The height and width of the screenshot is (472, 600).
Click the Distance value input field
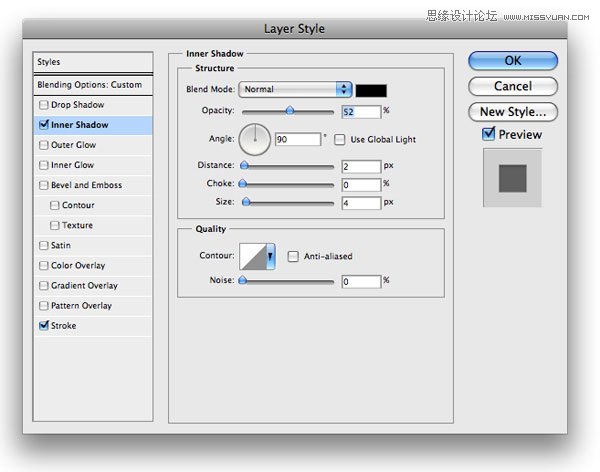coord(360,166)
